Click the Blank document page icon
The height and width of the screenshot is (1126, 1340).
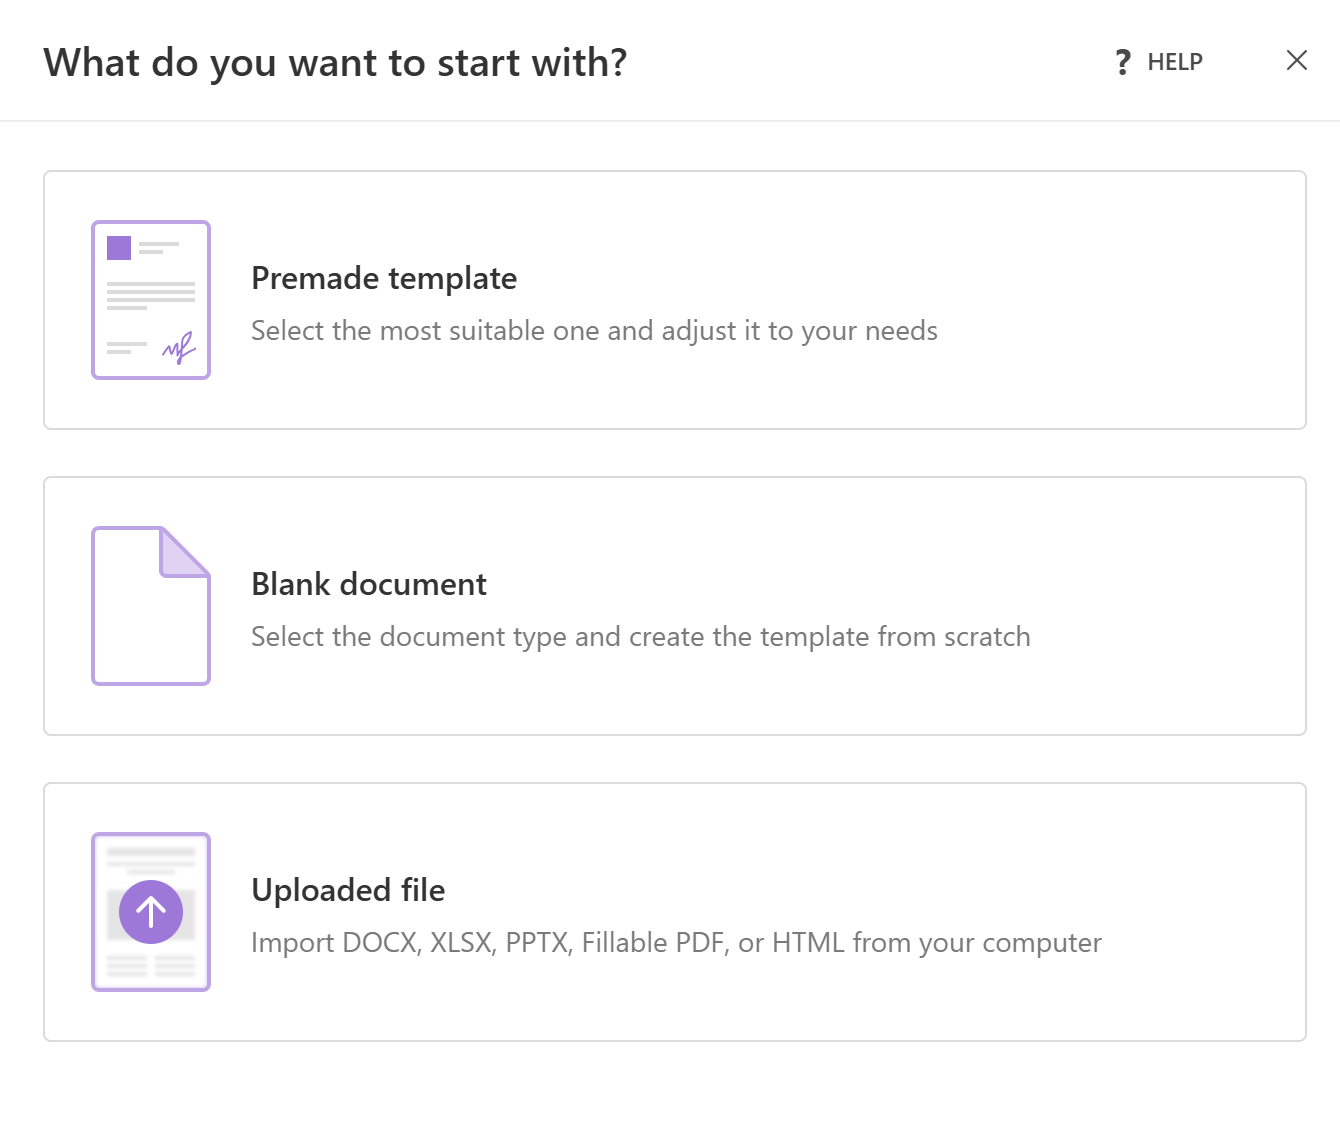click(151, 605)
